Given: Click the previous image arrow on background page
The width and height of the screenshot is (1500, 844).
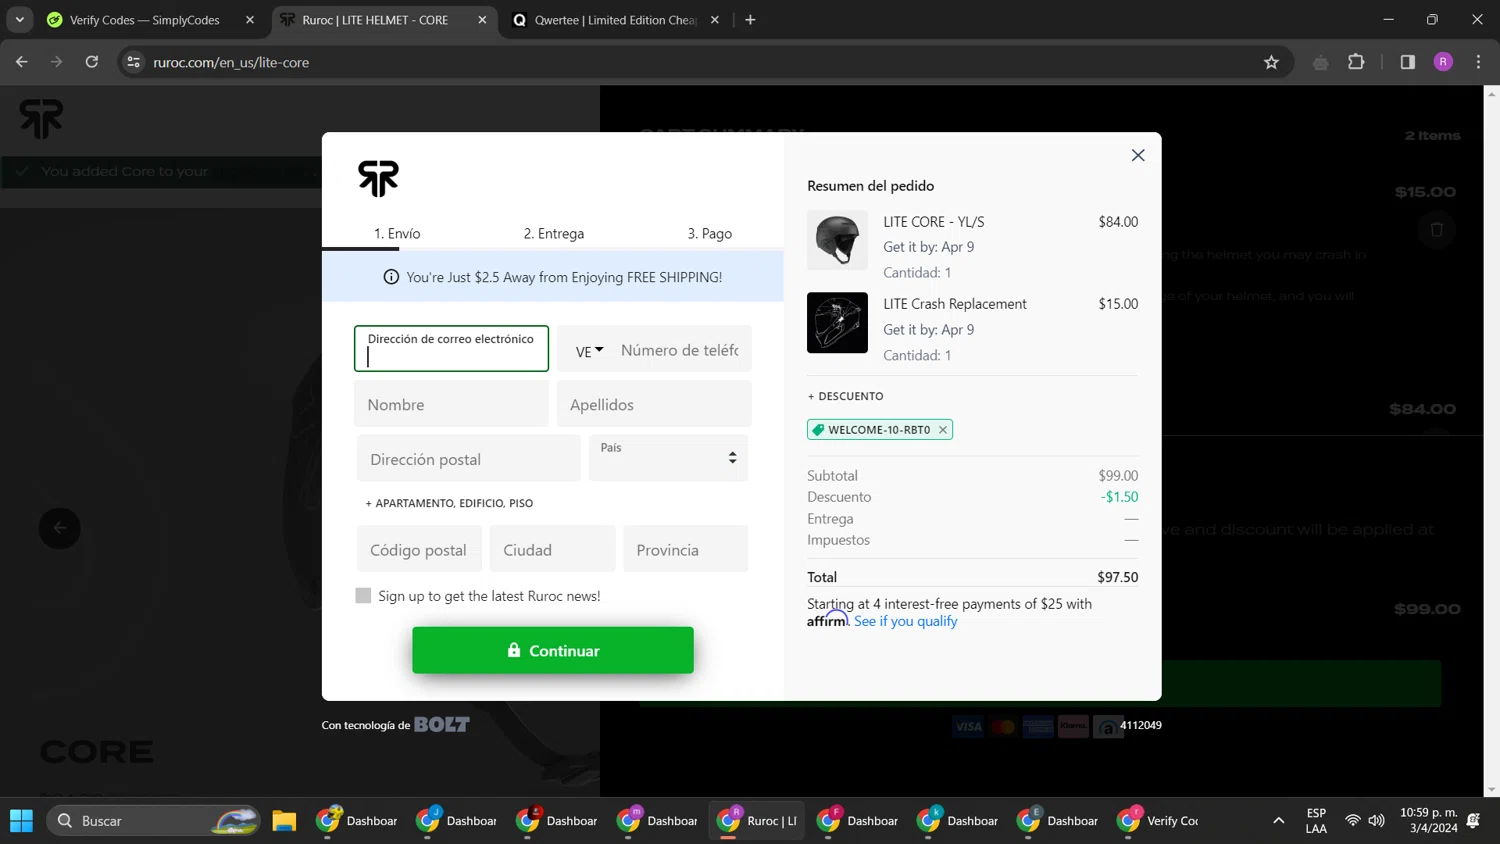Looking at the screenshot, I should [x=60, y=528].
